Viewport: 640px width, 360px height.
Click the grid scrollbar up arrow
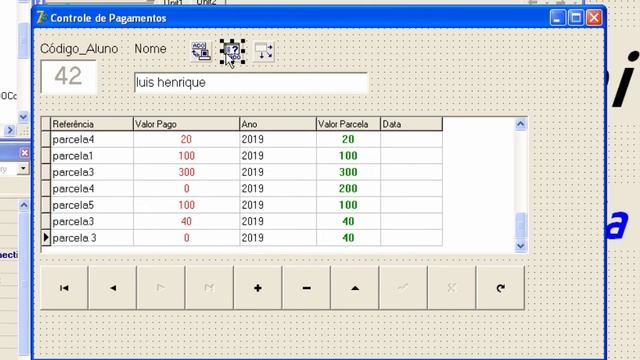(x=520, y=124)
